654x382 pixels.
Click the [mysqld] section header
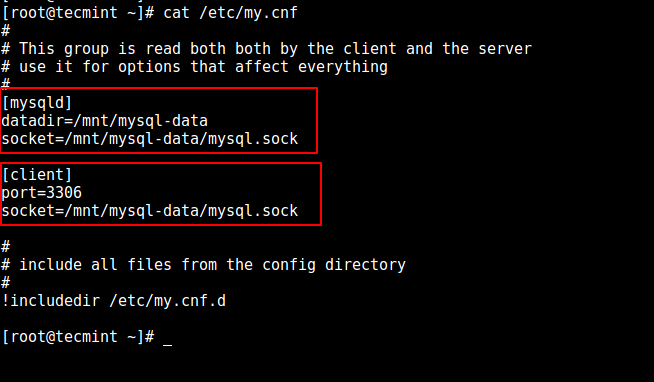coord(37,103)
